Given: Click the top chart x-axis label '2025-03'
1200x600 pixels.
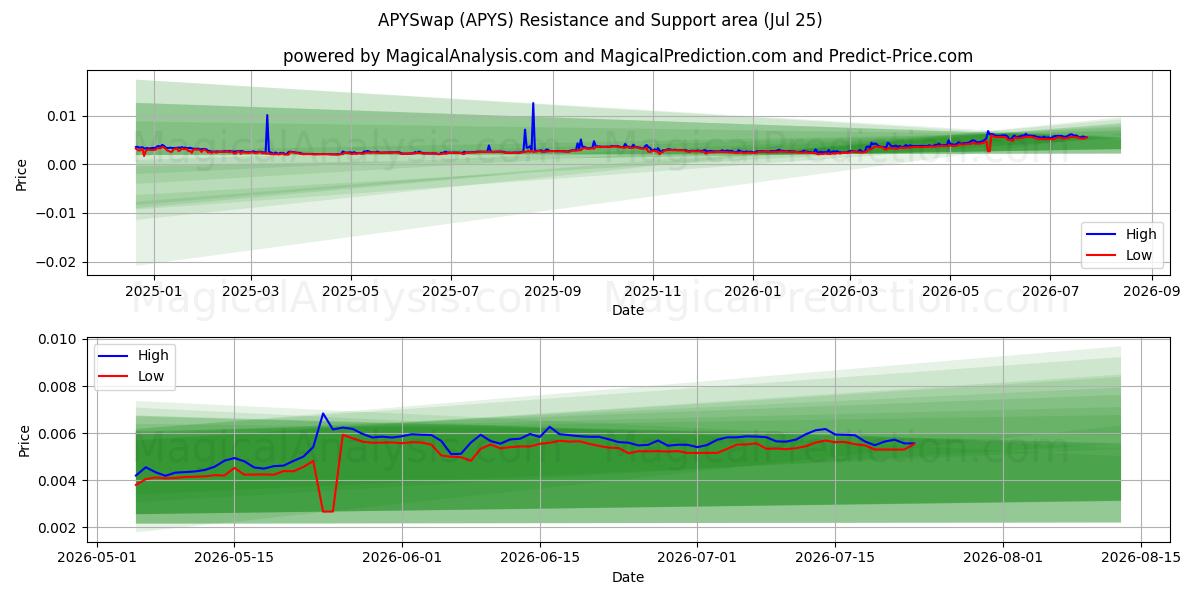Looking at the screenshot, I should coord(250,291).
